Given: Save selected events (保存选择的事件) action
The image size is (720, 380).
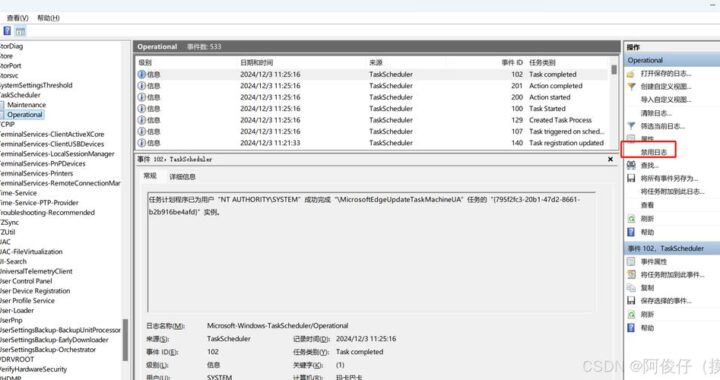Looking at the screenshot, I should click(x=666, y=301).
